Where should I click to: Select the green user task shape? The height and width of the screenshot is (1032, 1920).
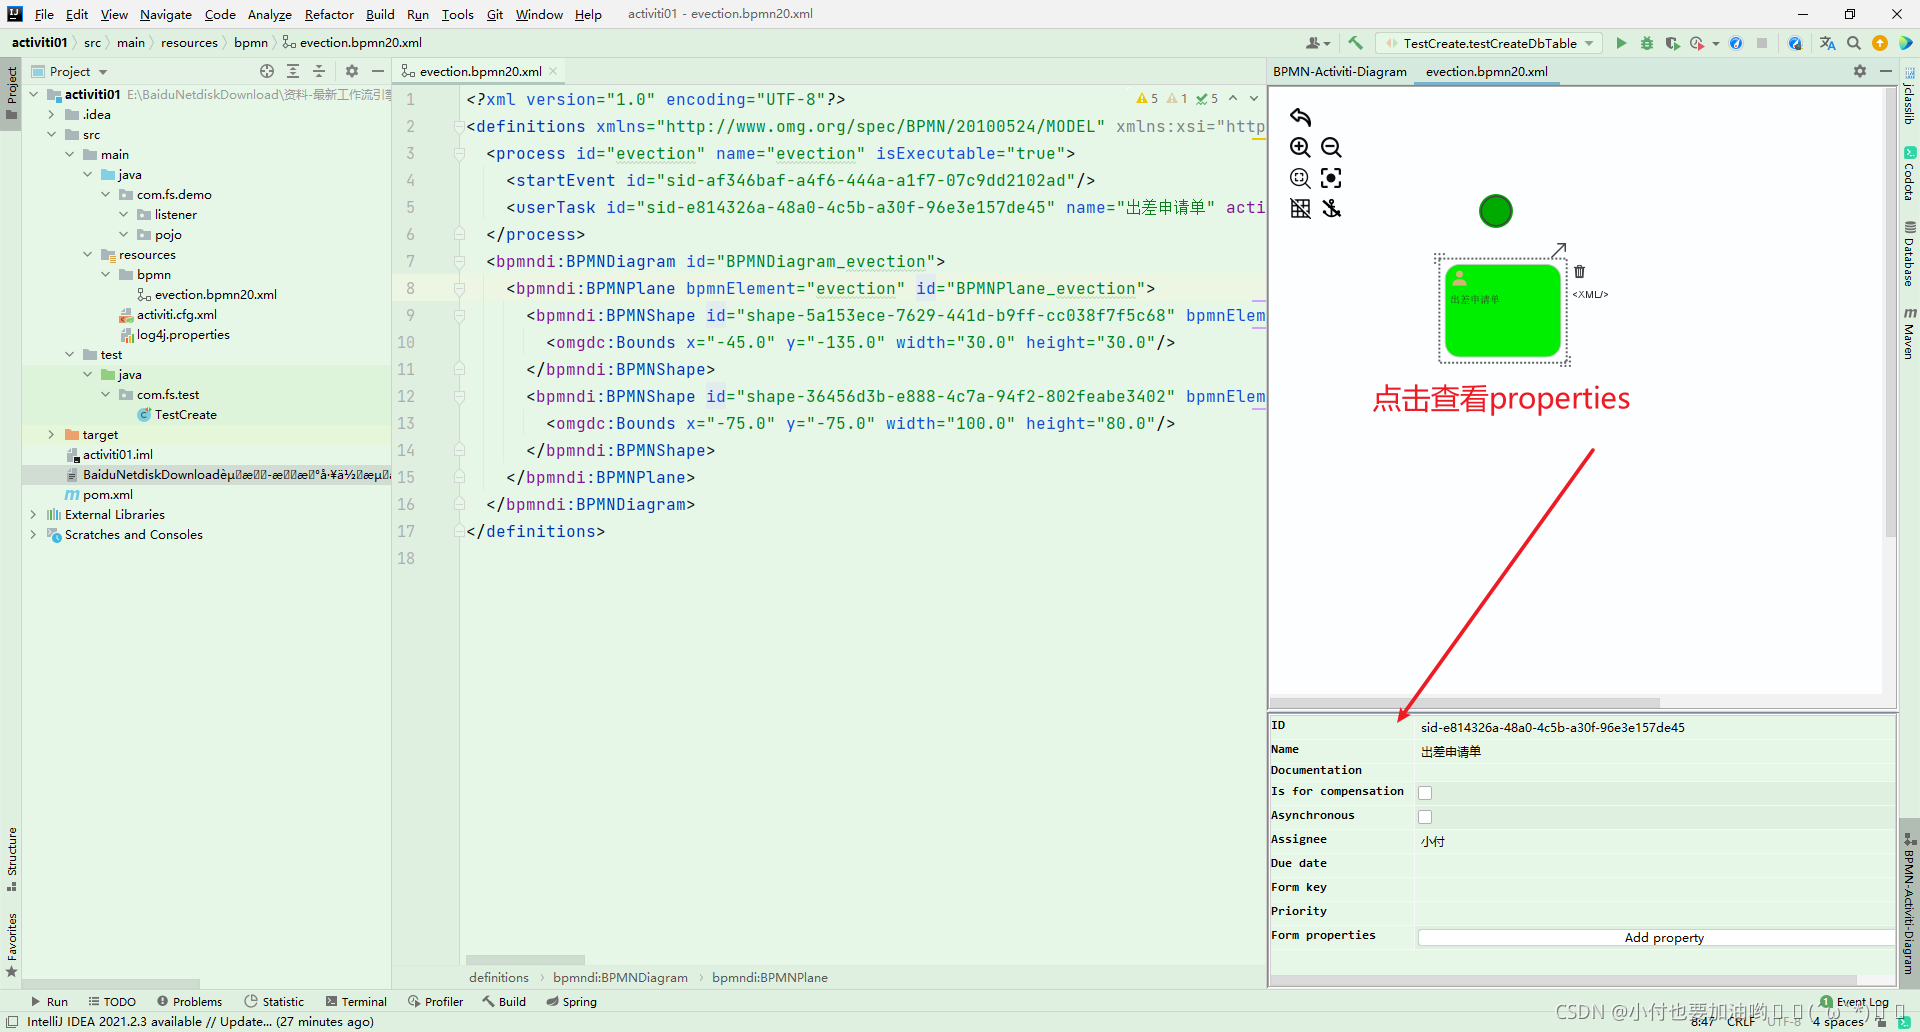1503,310
